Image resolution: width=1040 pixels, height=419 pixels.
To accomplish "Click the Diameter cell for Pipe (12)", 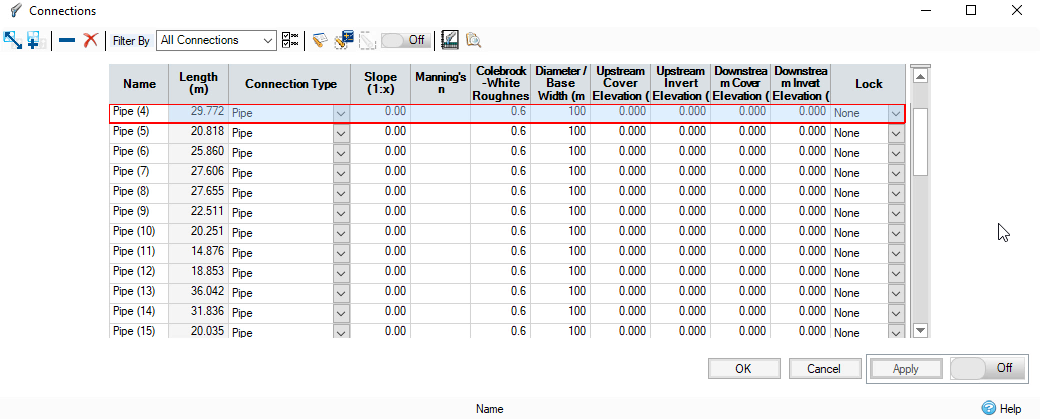I will tap(560, 271).
